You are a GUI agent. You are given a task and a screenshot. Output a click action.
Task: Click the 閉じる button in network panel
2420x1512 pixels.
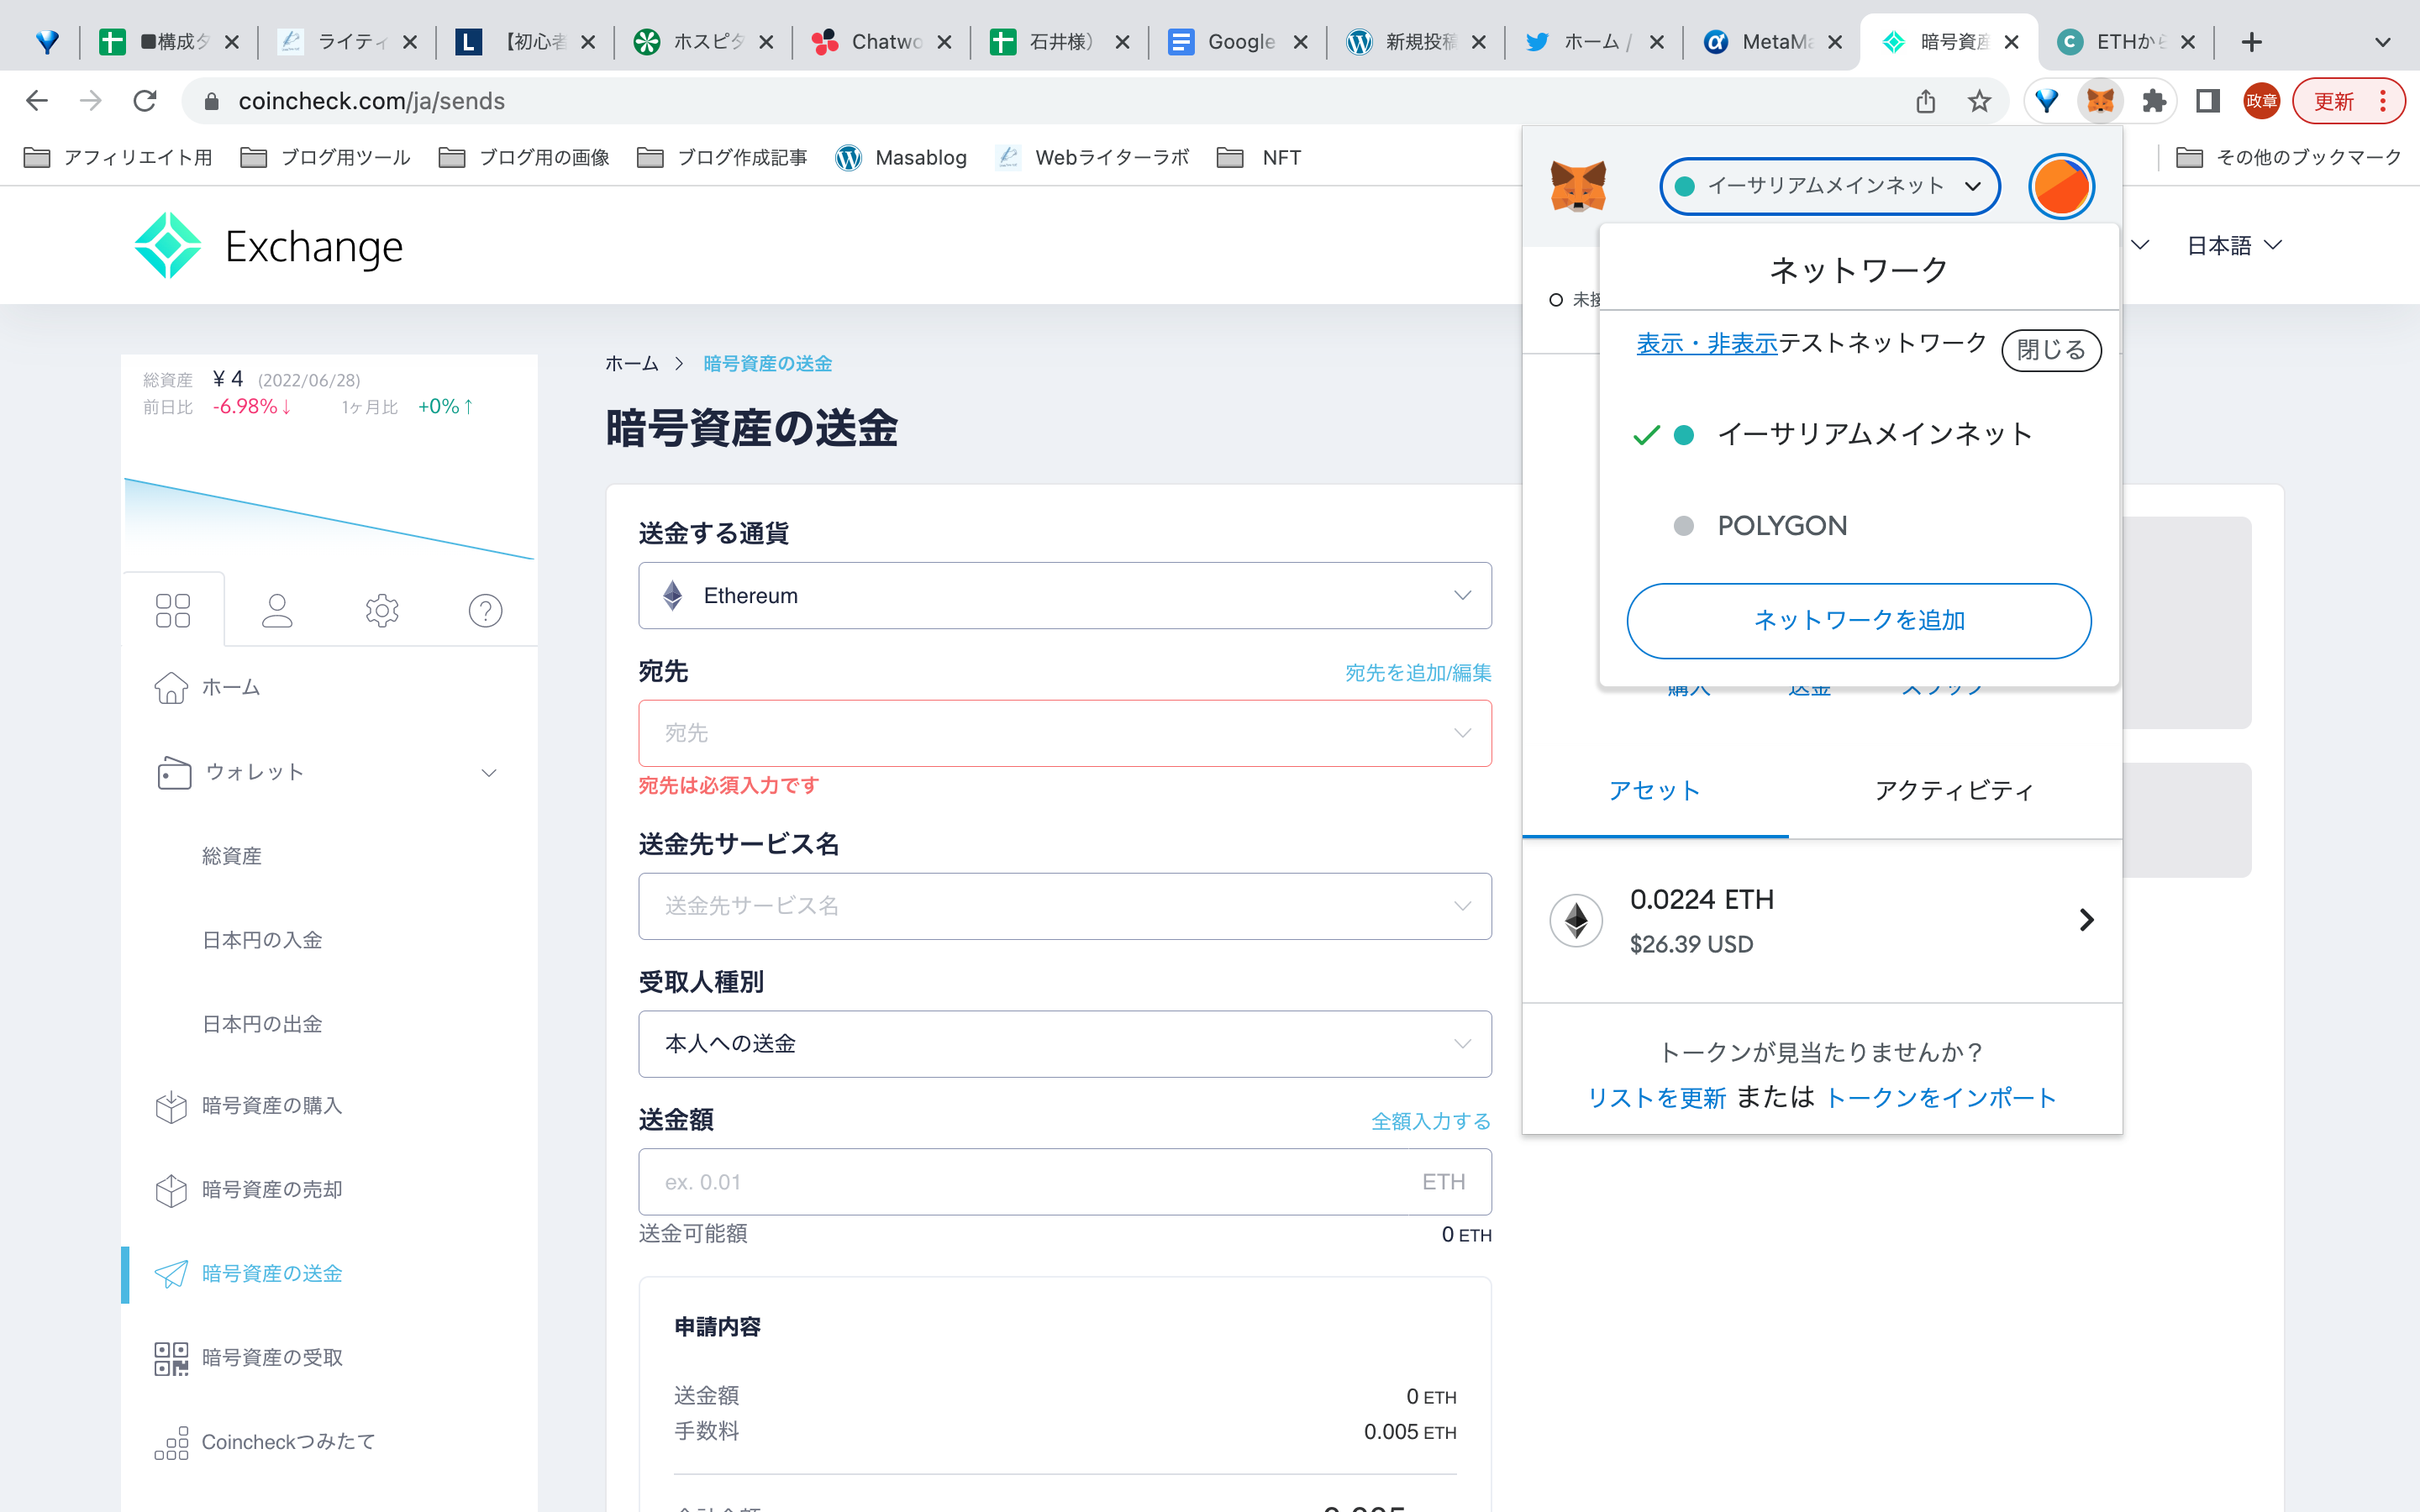[2051, 350]
